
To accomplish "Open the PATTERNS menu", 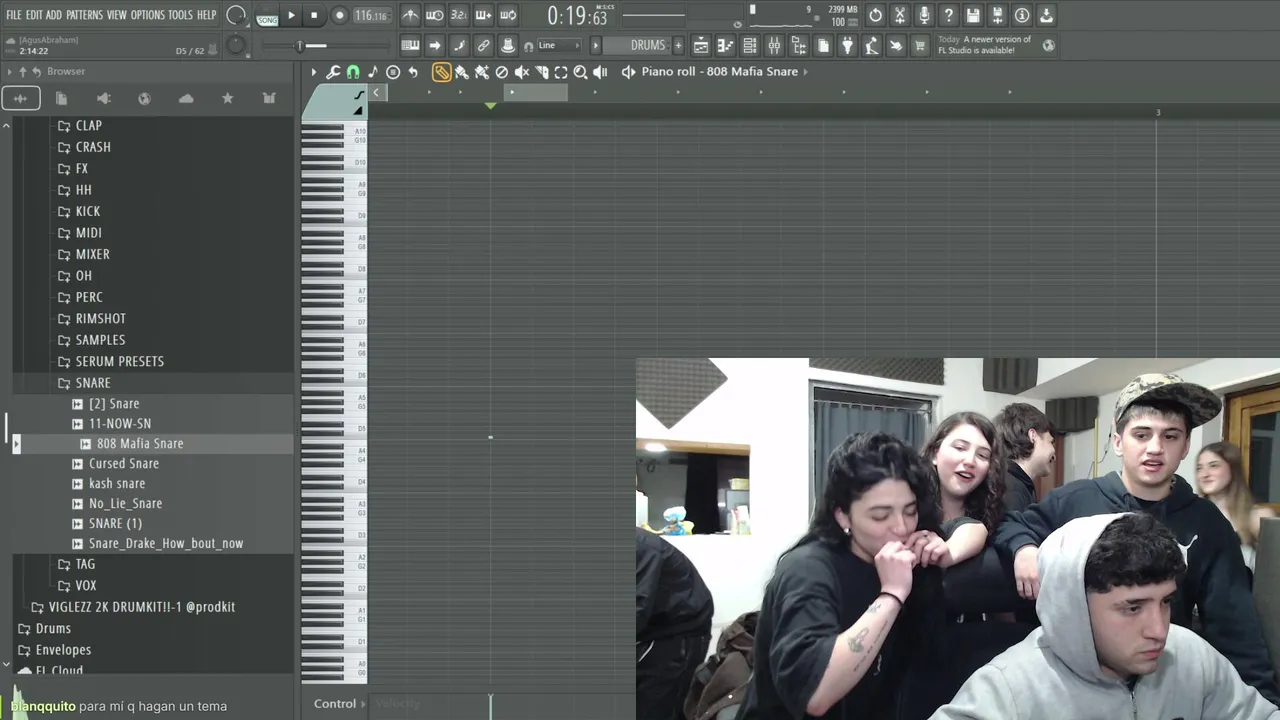I will [84, 15].
